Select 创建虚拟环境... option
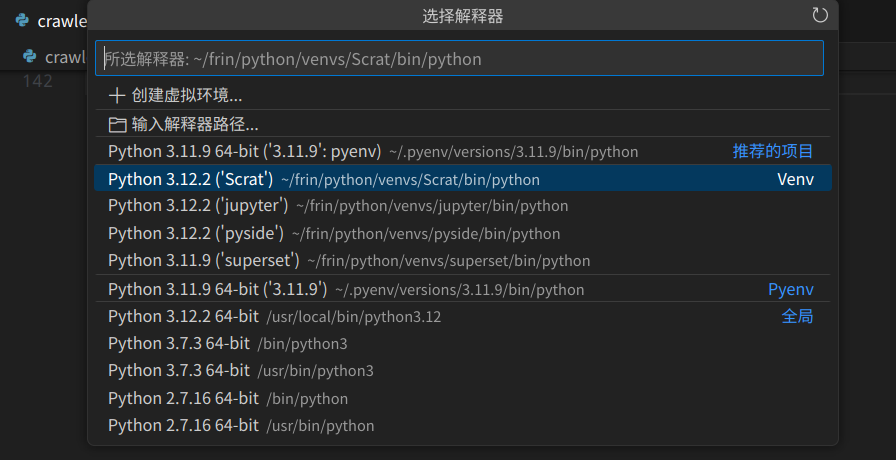This screenshot has width=896, height=460. (463, 95)
